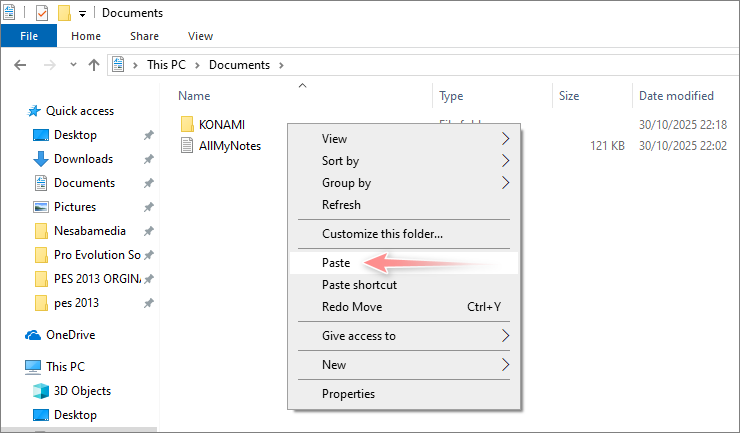Switch to the View ribbon tab
Image resolution: width=740 pixels, height=433 pixels.
pyautogui.click(x=200, y=36)
